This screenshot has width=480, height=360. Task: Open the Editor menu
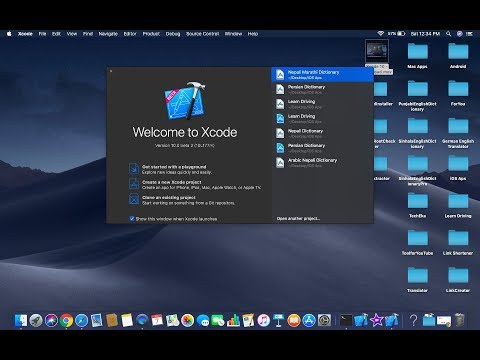click(130, 34)
